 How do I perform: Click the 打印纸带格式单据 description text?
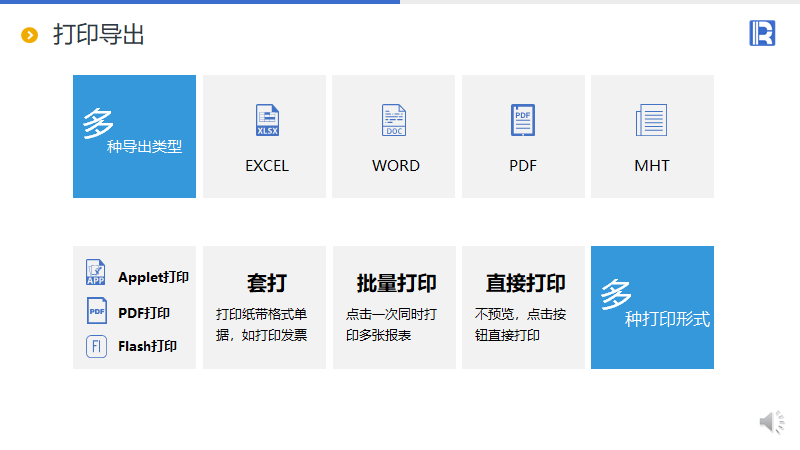click(261, 324)
